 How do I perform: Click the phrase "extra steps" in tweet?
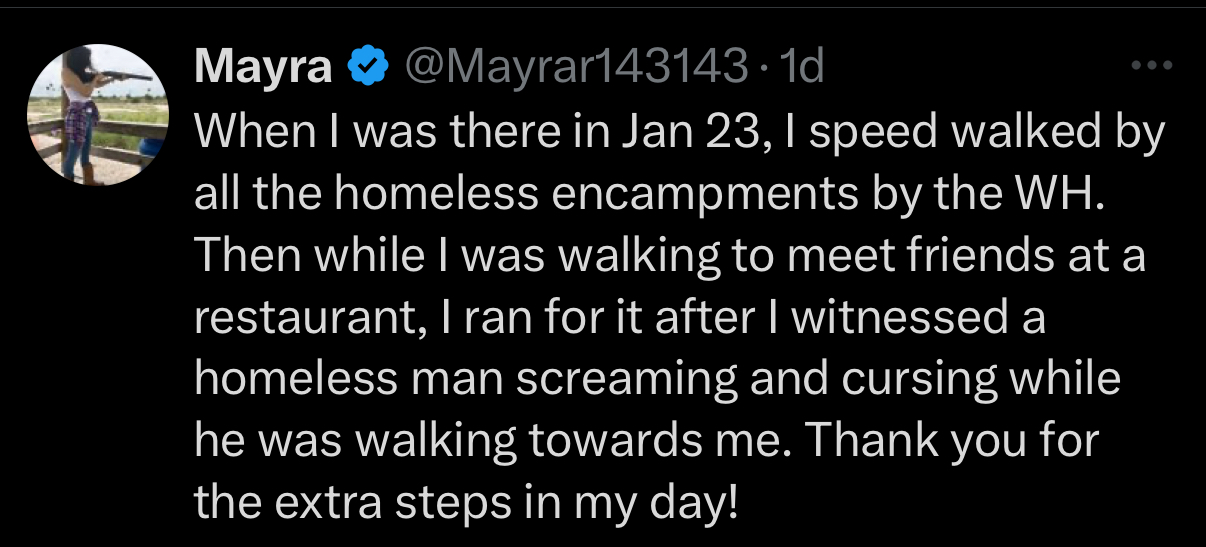click(392, 503)
